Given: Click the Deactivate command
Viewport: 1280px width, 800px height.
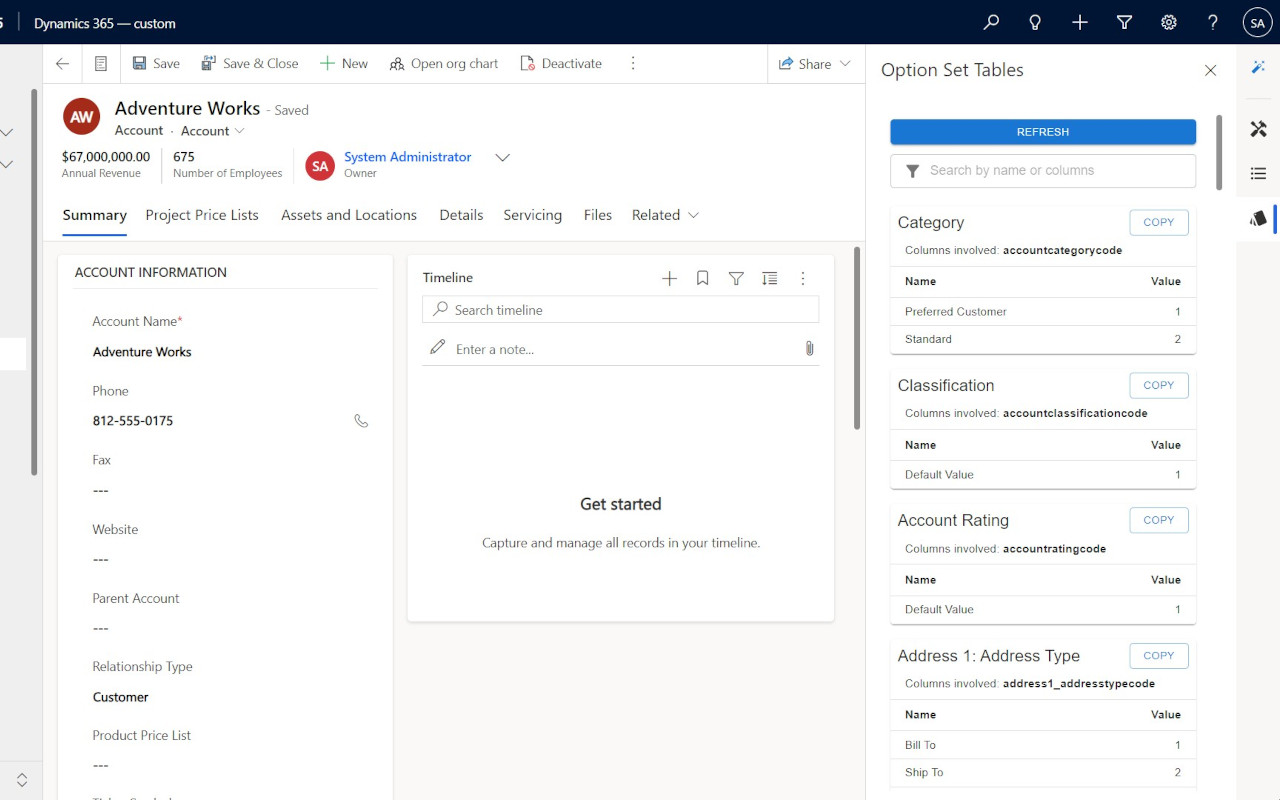Looking at the screenshot, I should pos(561,63).
